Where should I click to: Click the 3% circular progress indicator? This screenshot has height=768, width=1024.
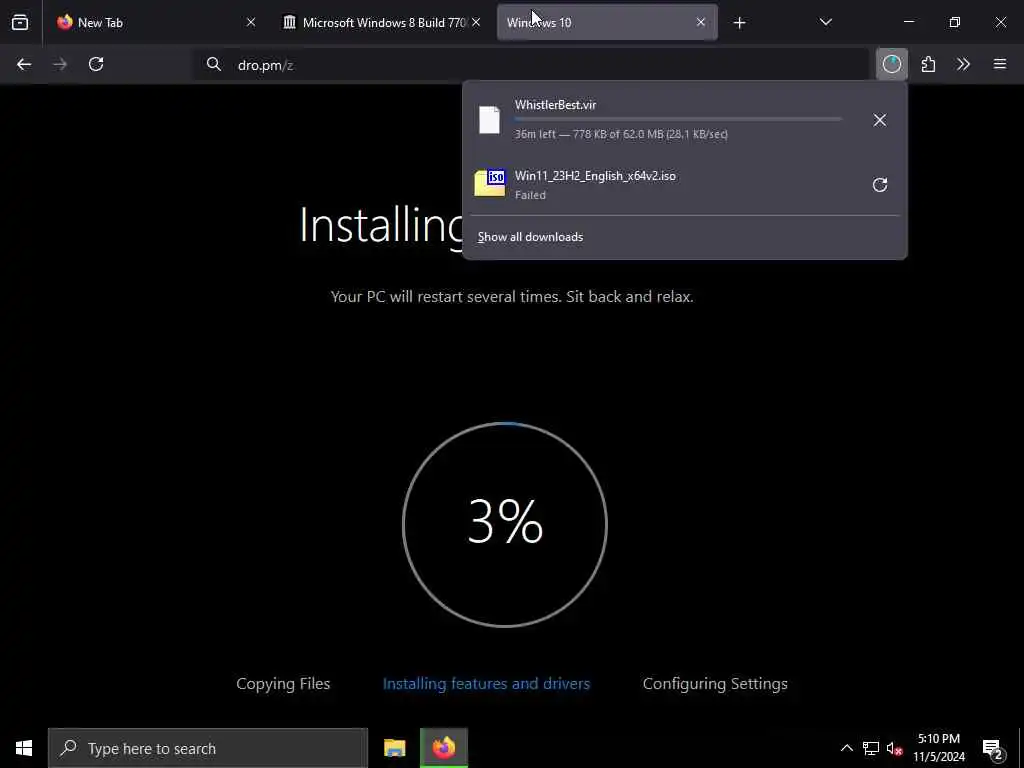tap(505, 524)
